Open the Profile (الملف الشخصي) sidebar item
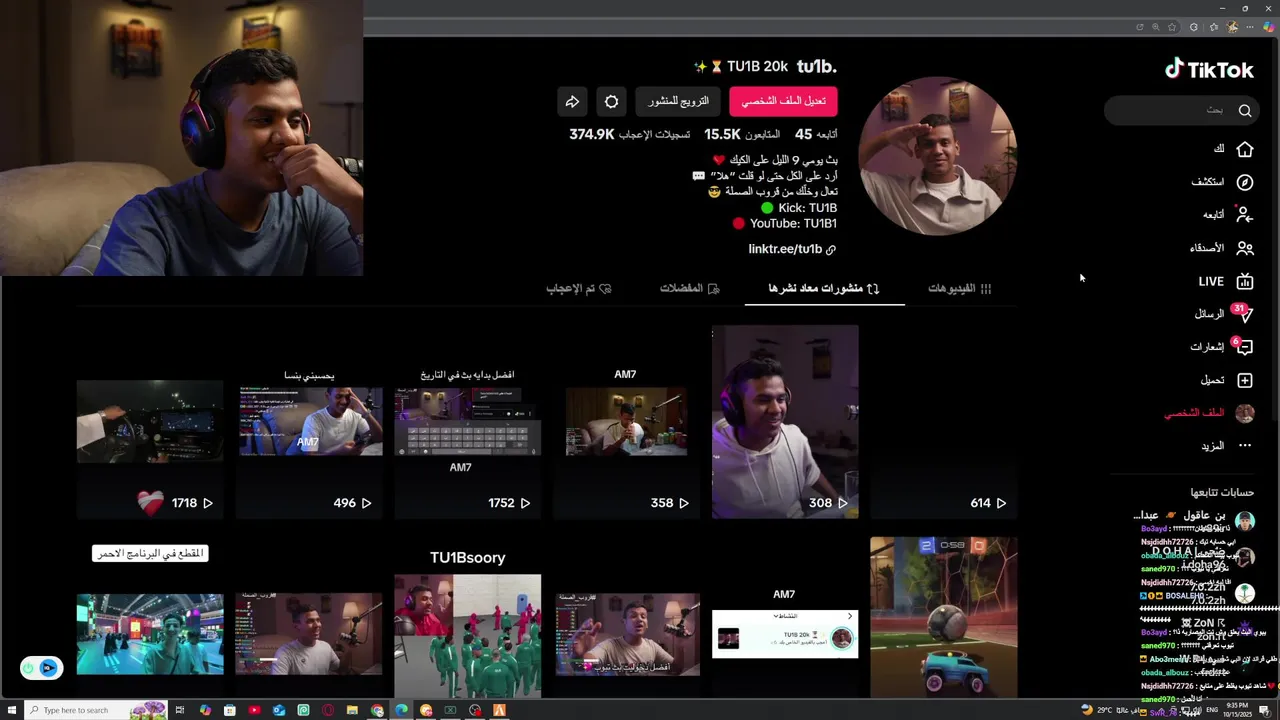This screenshot has width=1280, height=720. pyautogui.click(x=1209, y=413)
